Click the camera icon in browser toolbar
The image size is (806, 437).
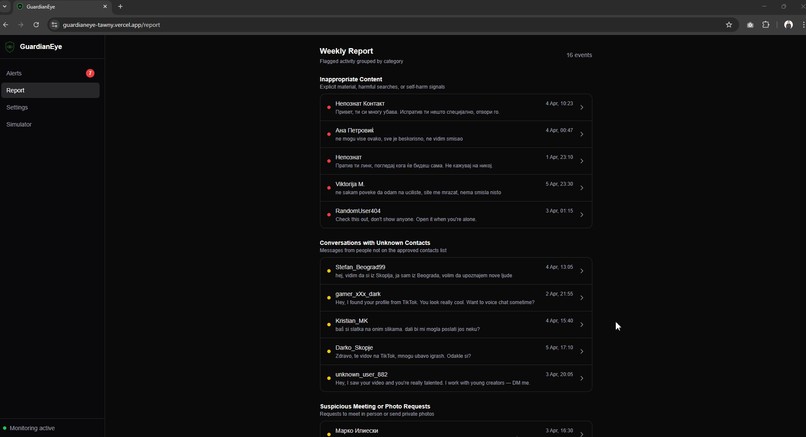coord(750,25)
